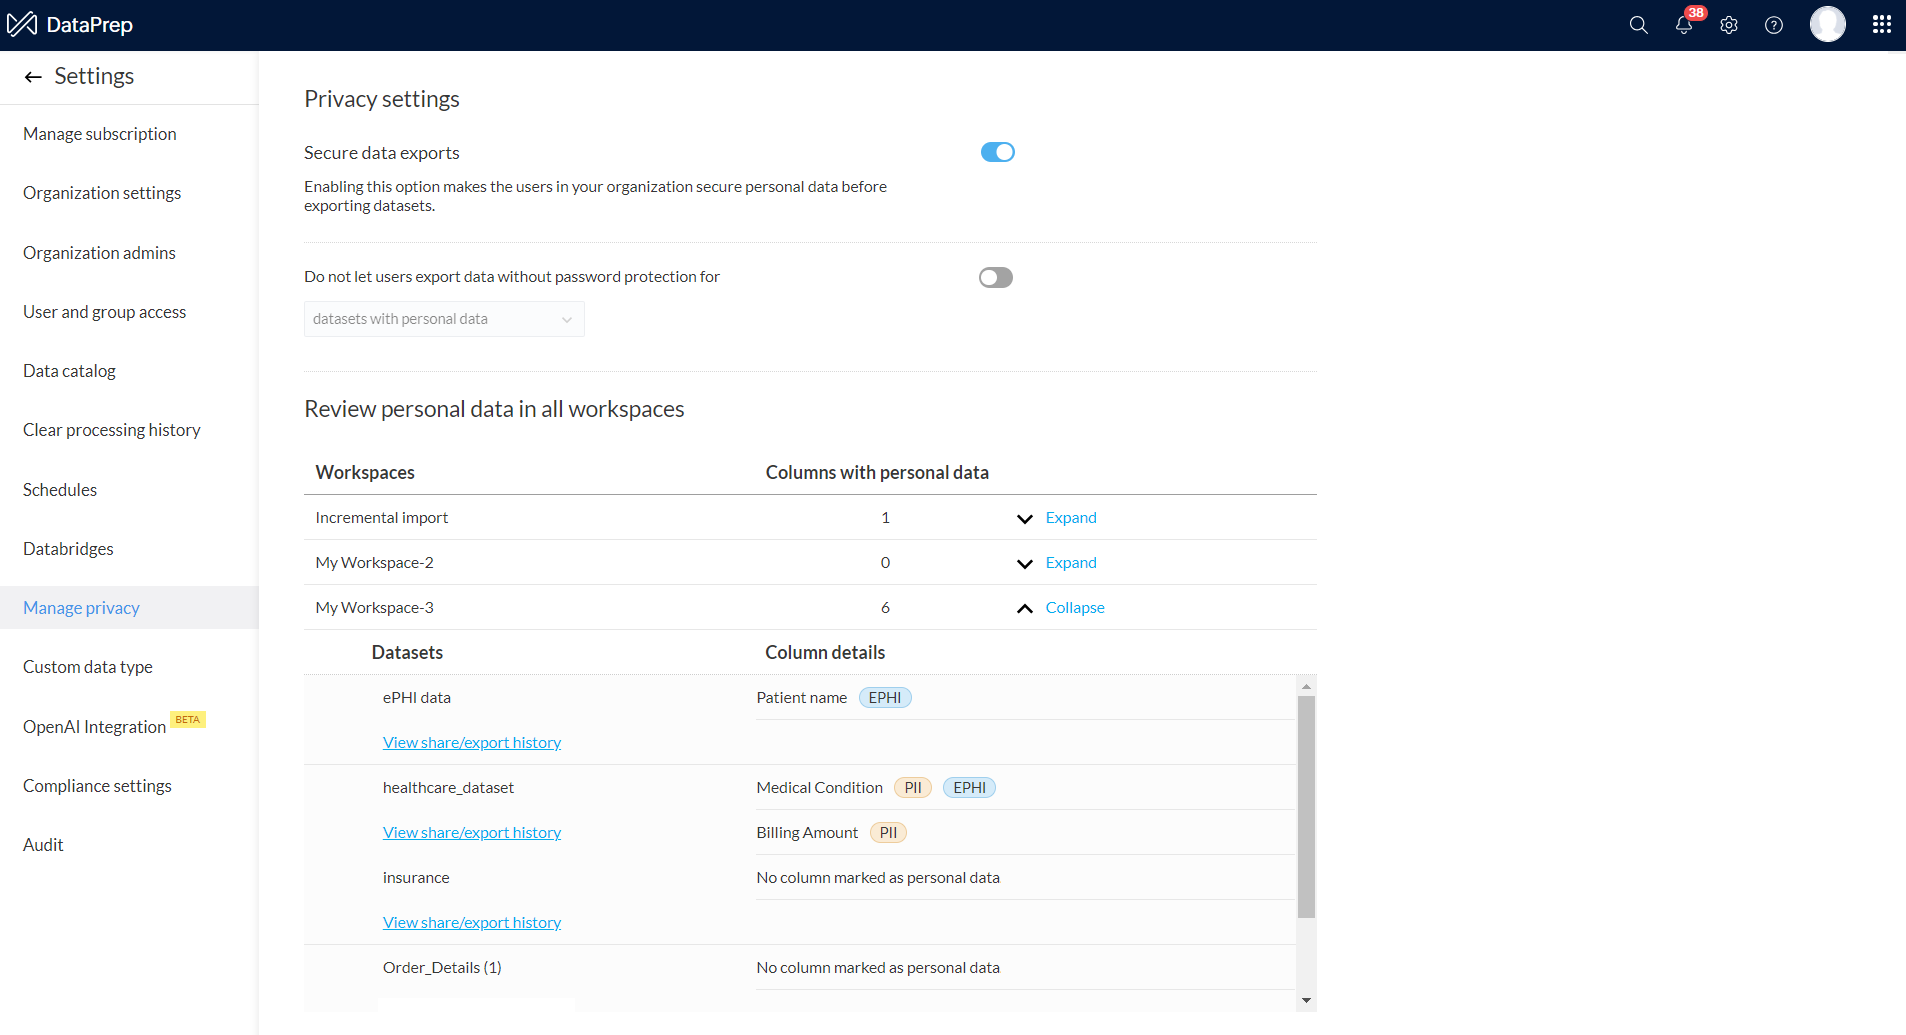Click PII tag on Medical Condition
1906x1035 pixels.
(913, 788)
